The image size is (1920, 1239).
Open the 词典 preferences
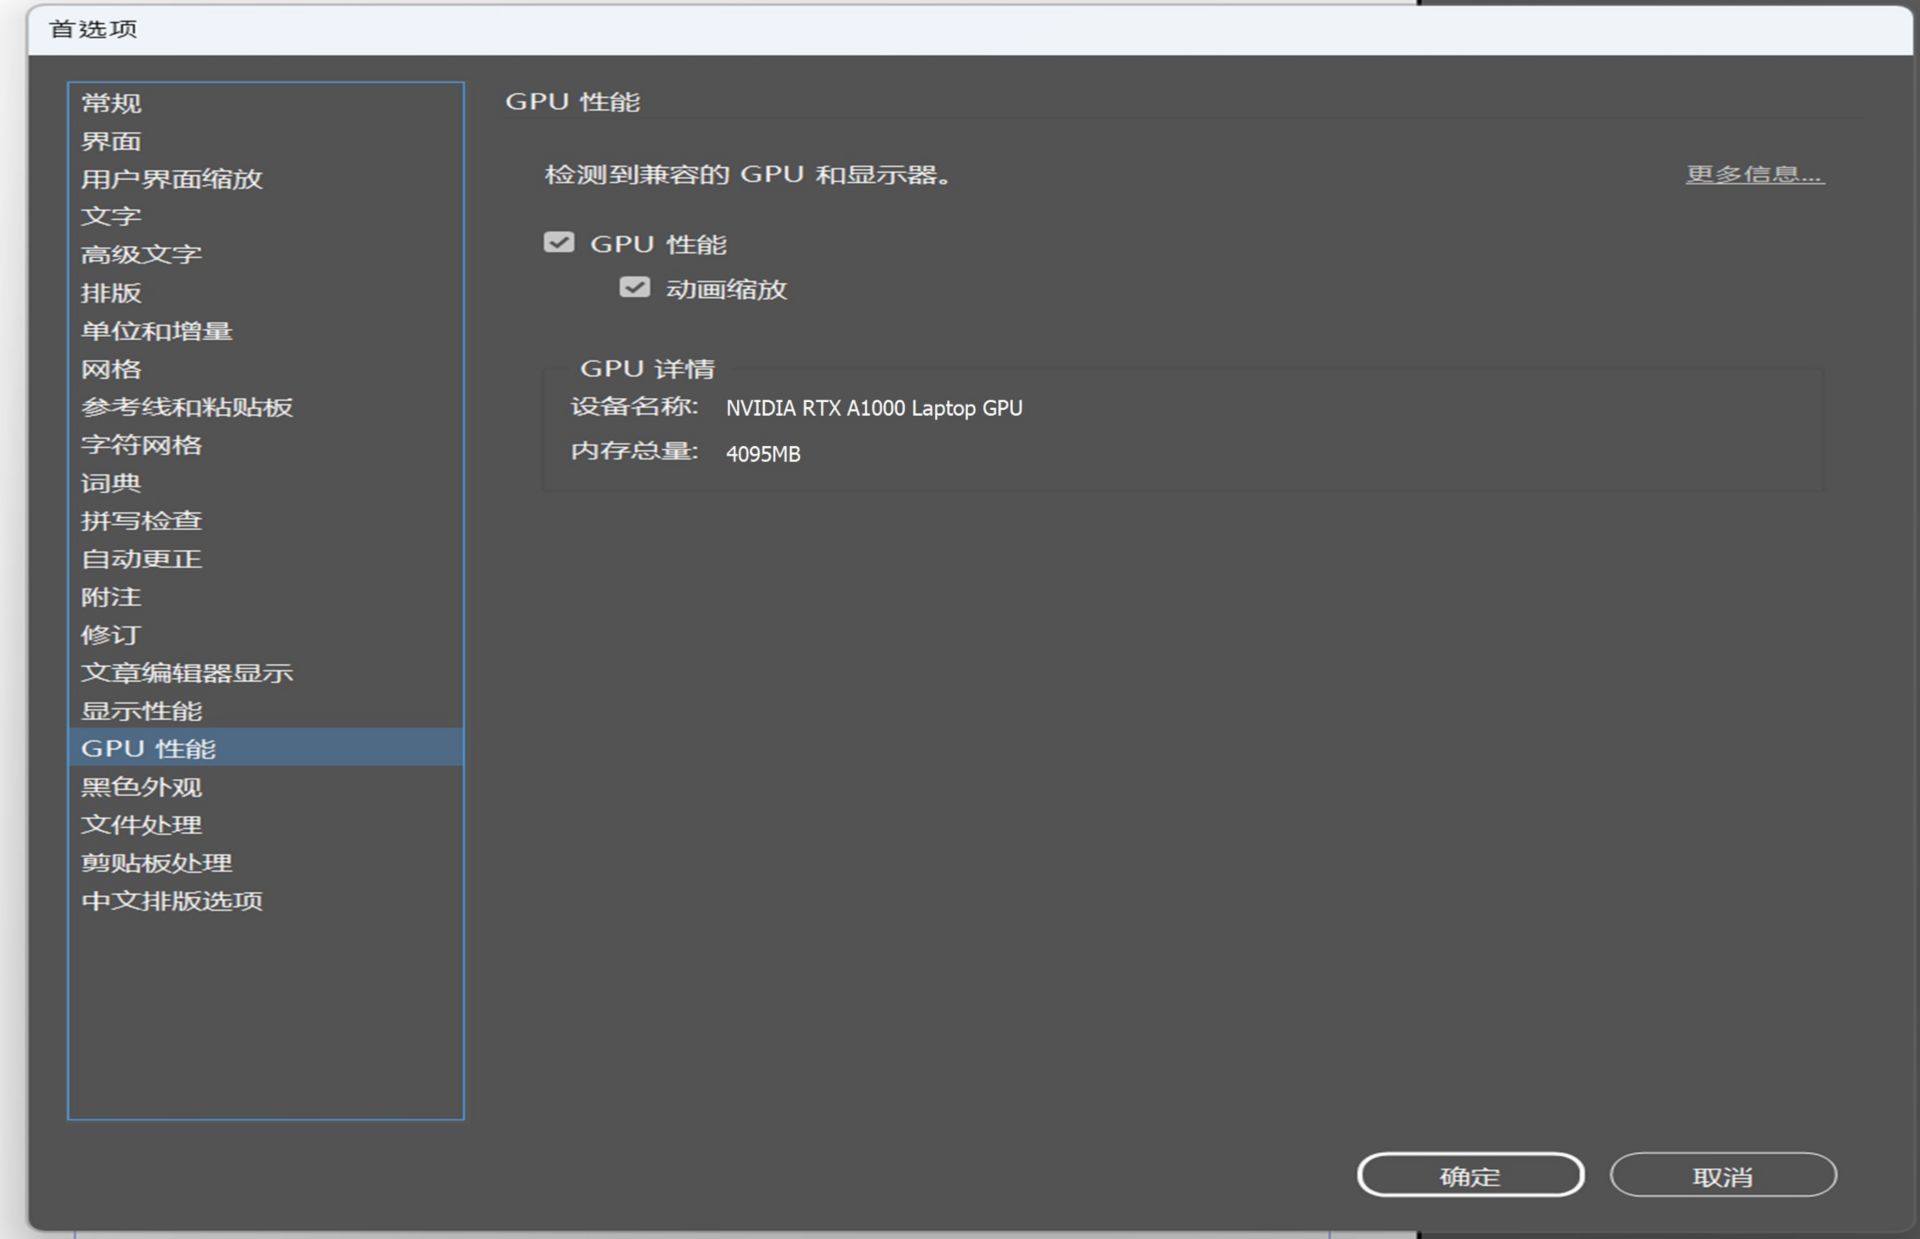[111, 483]
